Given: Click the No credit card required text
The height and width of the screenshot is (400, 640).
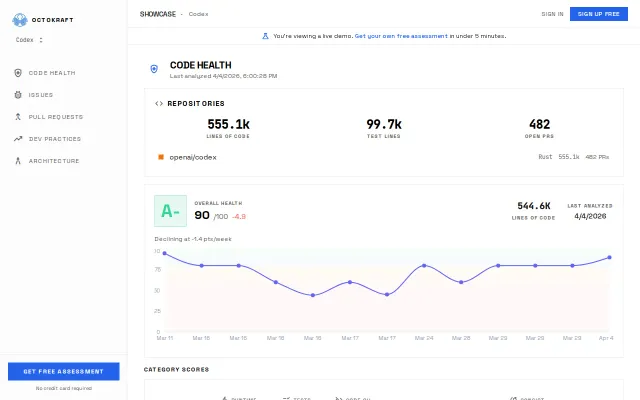Looking at the screenshot, I should pyautogui.click(x=64, y=388).
